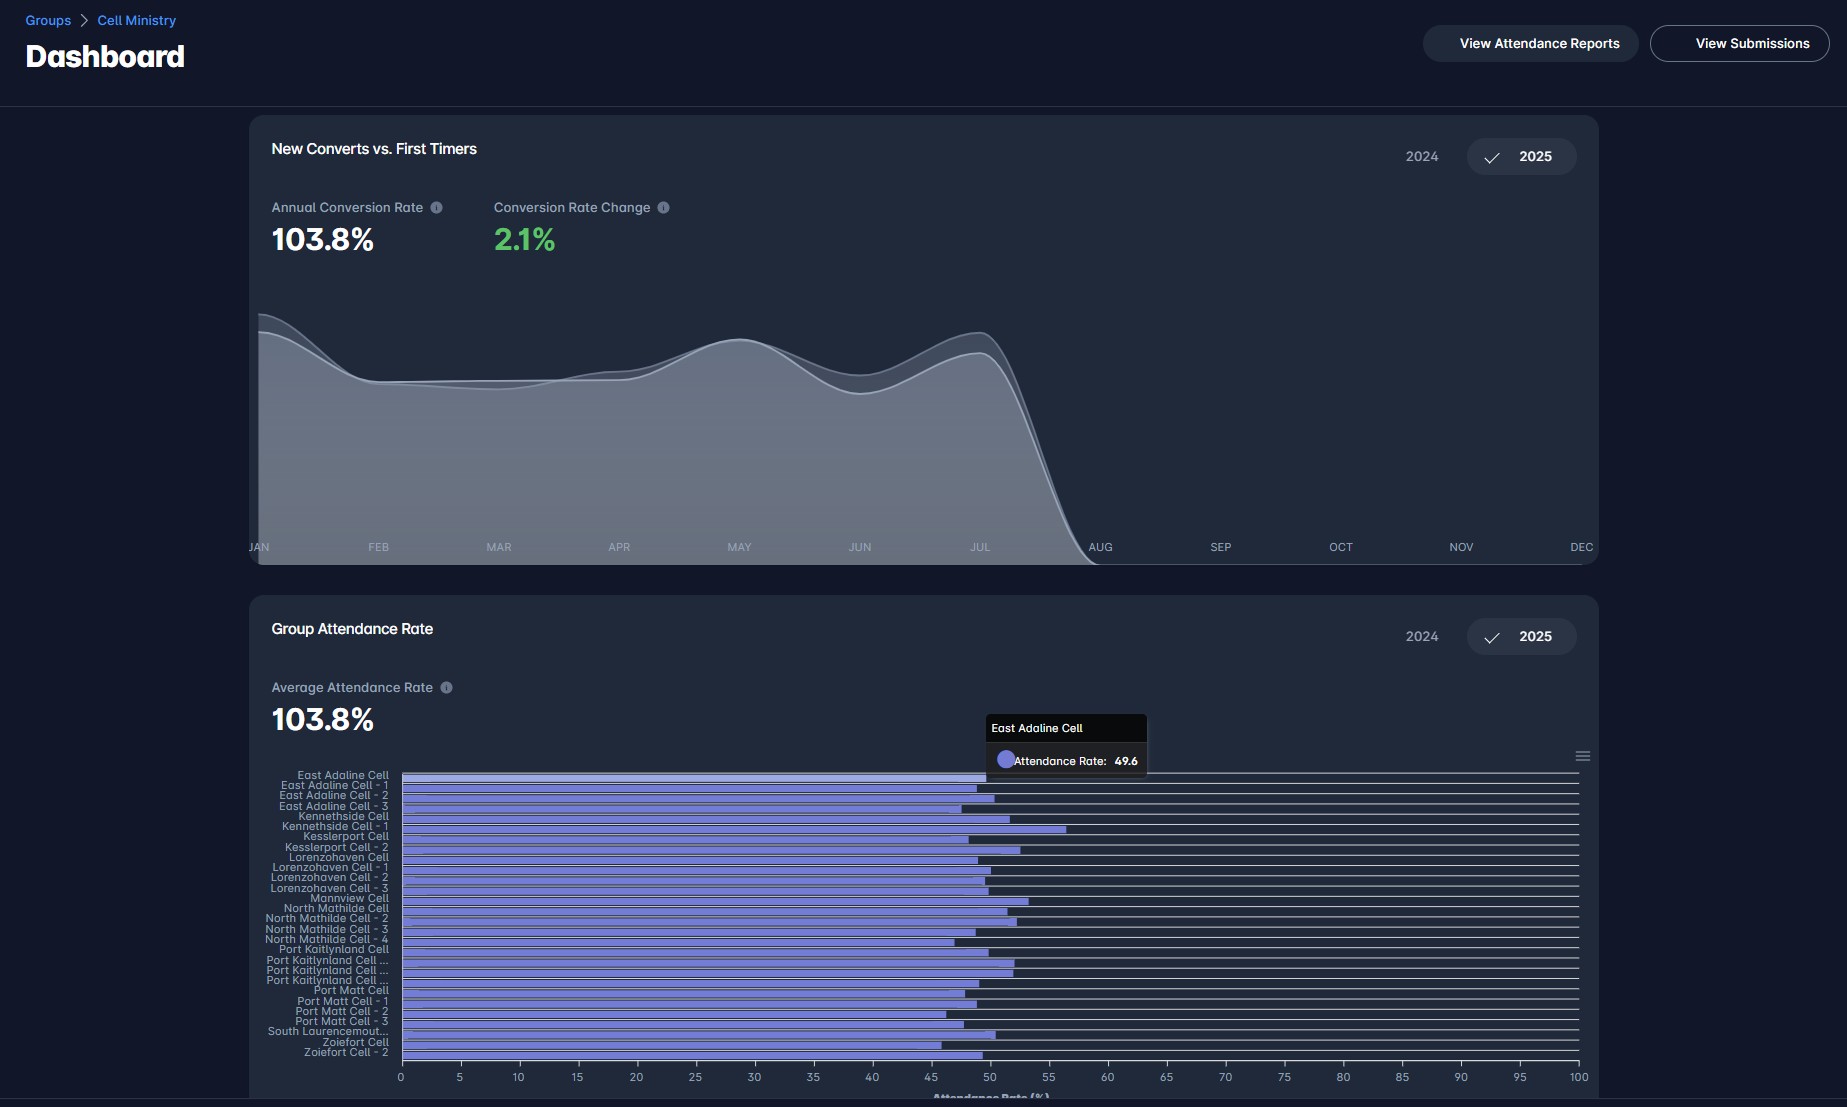Click the View Submissions button
This screenshot has width=1847, height=1107.
click(1739, 44)
